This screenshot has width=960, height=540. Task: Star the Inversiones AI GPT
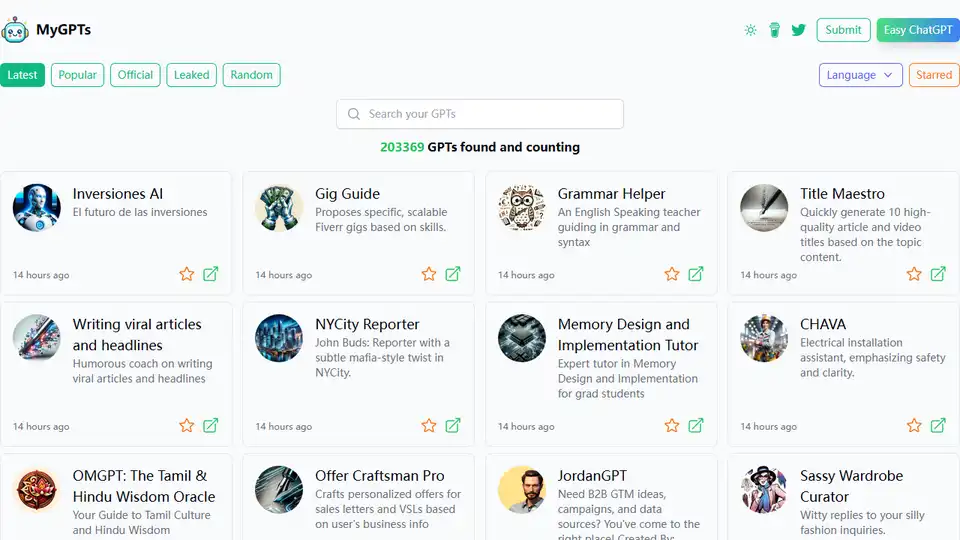click(x=187, y=274)
